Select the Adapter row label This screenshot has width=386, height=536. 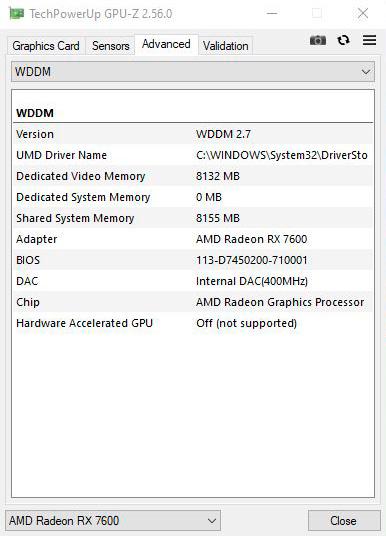(x=37, y=239)
